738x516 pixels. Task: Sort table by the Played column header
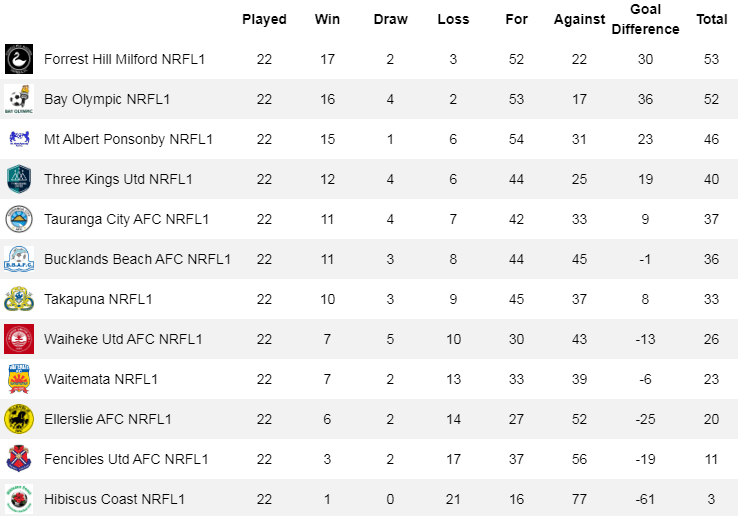(x=264, y=19)
